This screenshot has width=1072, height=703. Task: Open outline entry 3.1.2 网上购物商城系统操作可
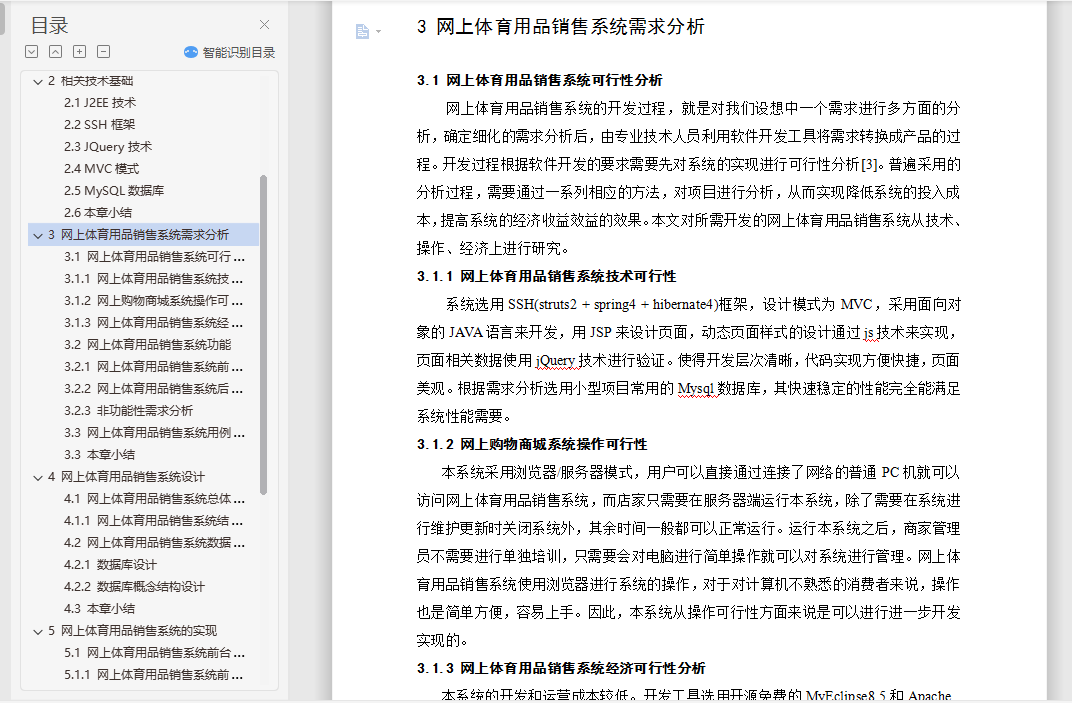coord(154,300)
